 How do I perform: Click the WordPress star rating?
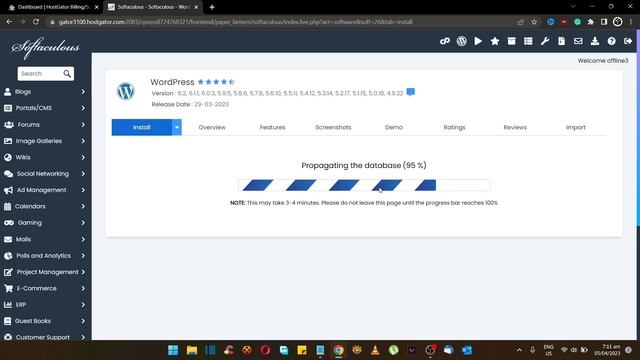point(216,82)
